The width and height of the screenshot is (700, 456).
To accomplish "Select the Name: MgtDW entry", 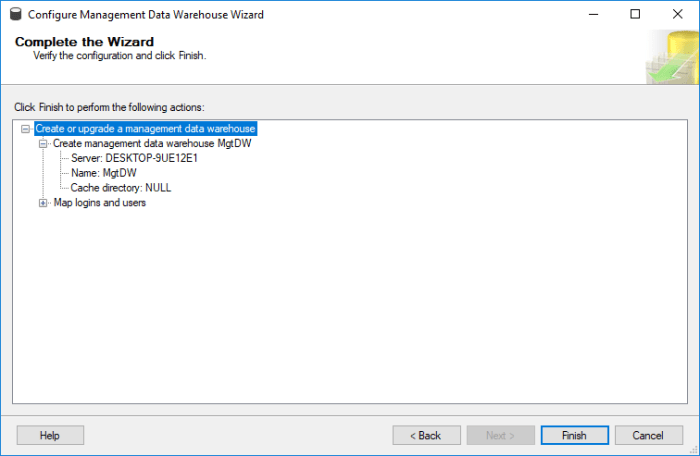I will [x=104, y=173].
